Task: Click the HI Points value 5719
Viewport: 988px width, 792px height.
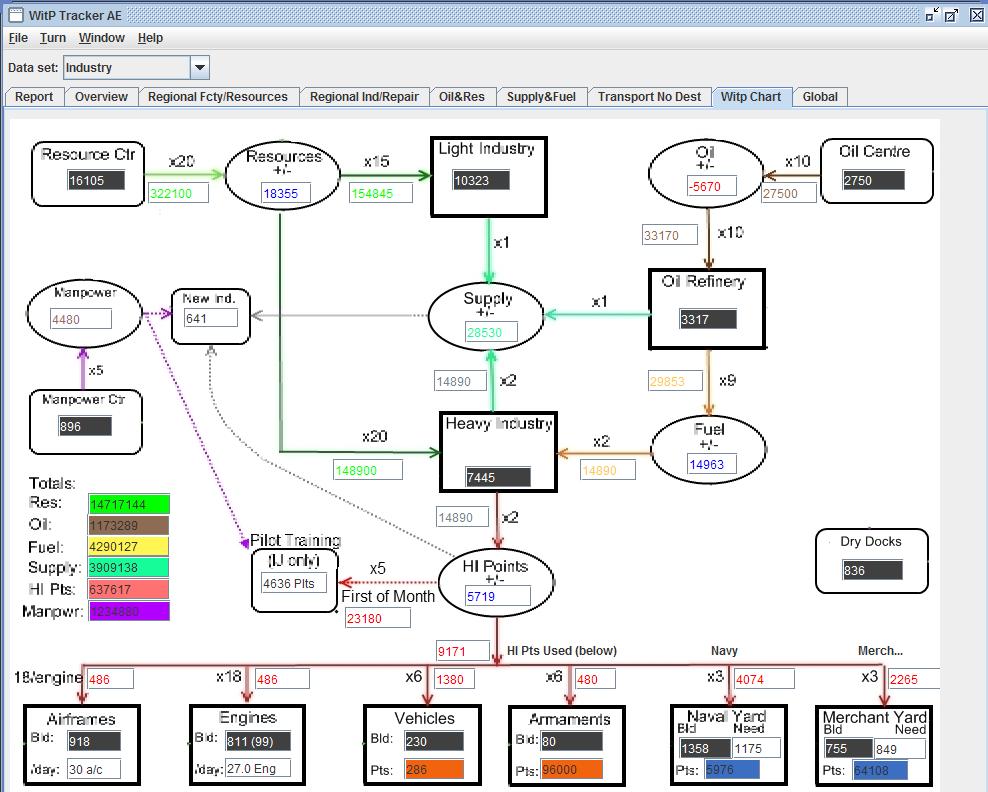Action: click(x=497, y=596)
